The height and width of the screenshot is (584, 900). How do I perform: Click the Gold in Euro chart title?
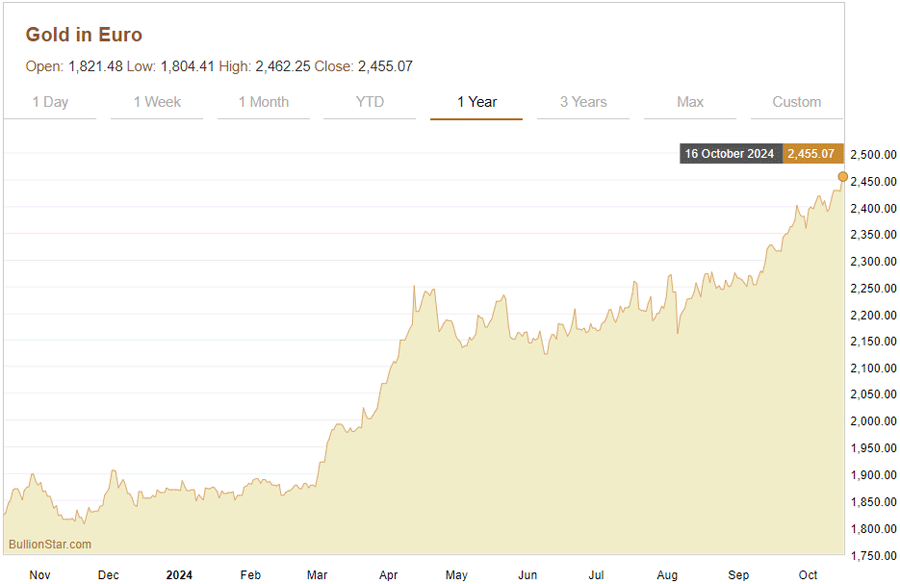pyautogui.click(x=84, y=35)
